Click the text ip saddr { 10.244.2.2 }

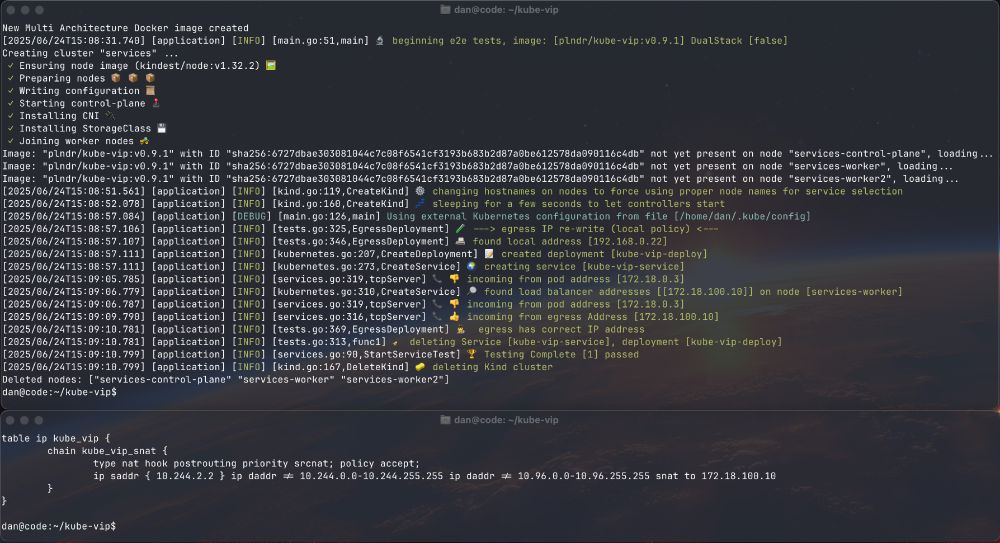tap(159, 476)
